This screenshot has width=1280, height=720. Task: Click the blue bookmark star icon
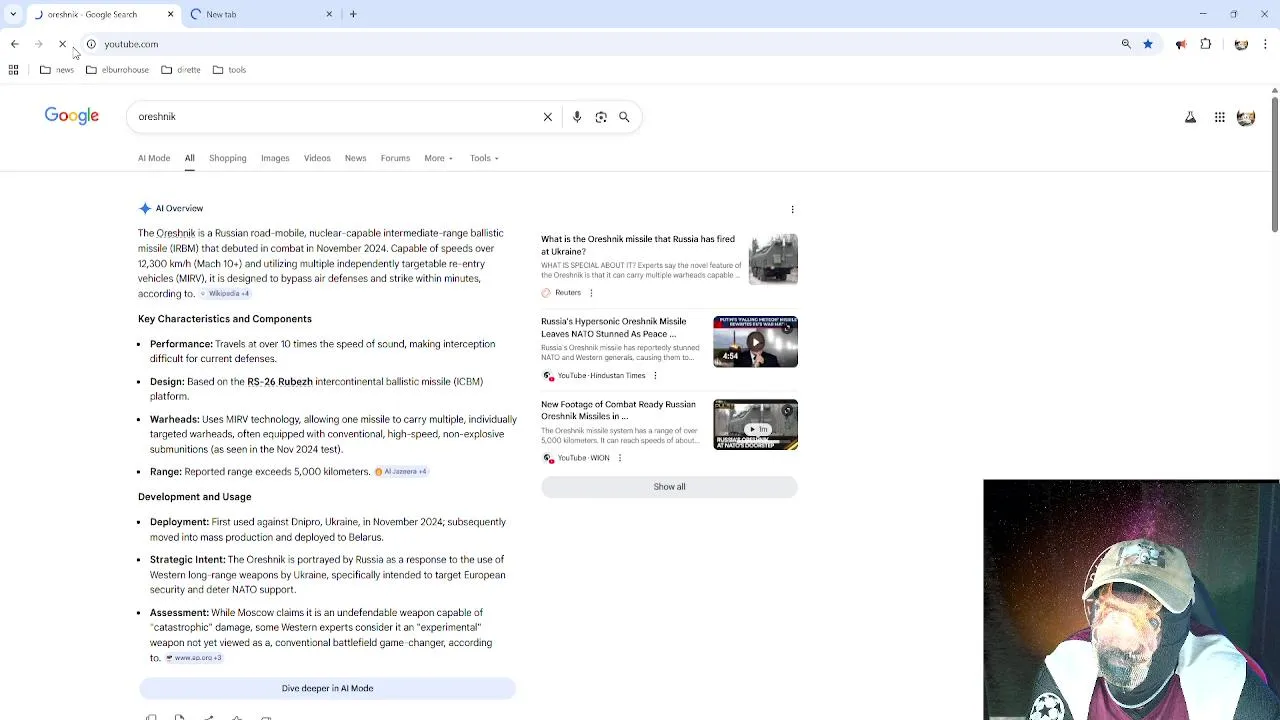[x=1148, y=44]
